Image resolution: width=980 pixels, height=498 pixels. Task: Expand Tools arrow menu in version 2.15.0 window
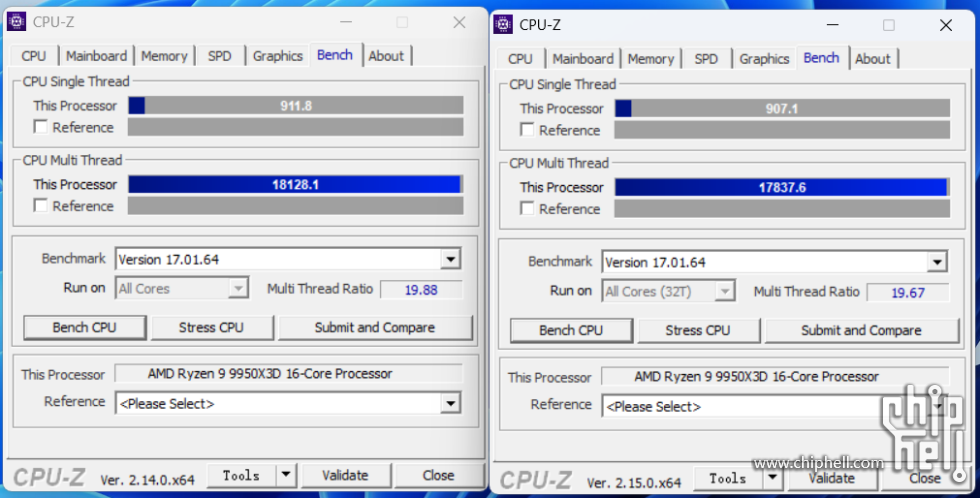click(772, 478)
